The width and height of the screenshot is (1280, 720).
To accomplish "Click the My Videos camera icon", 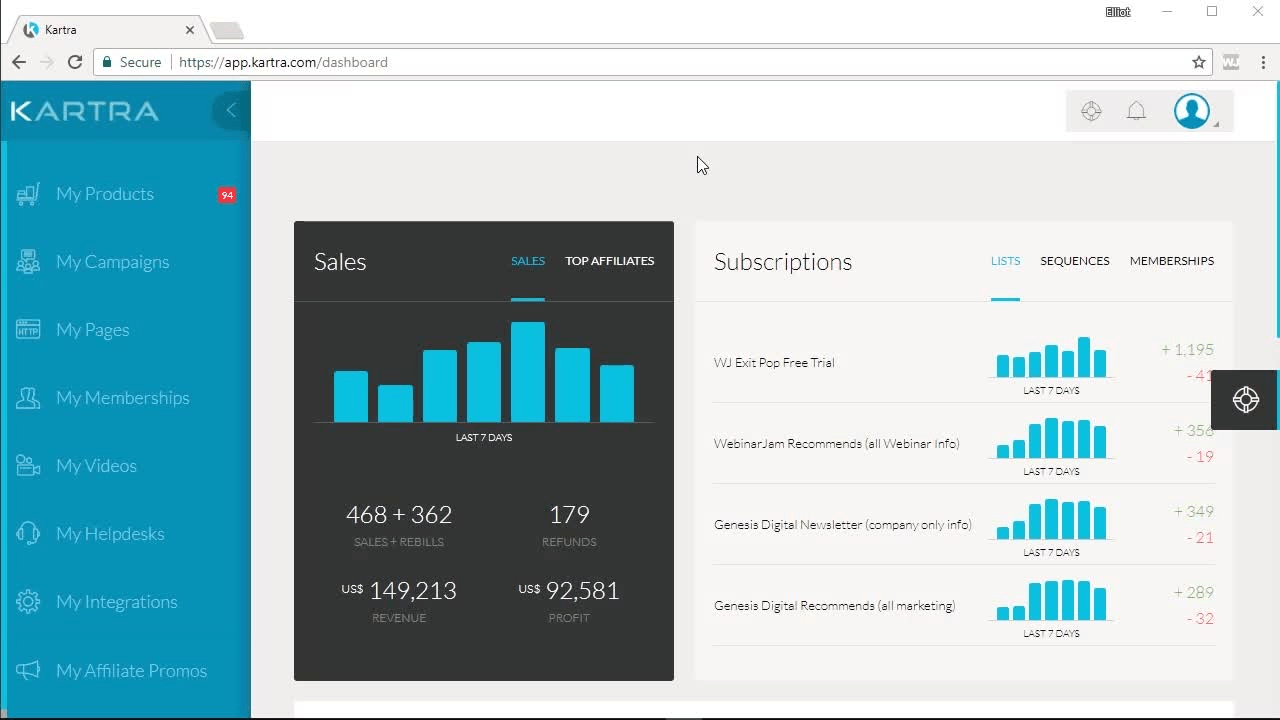I will (28, 466).
